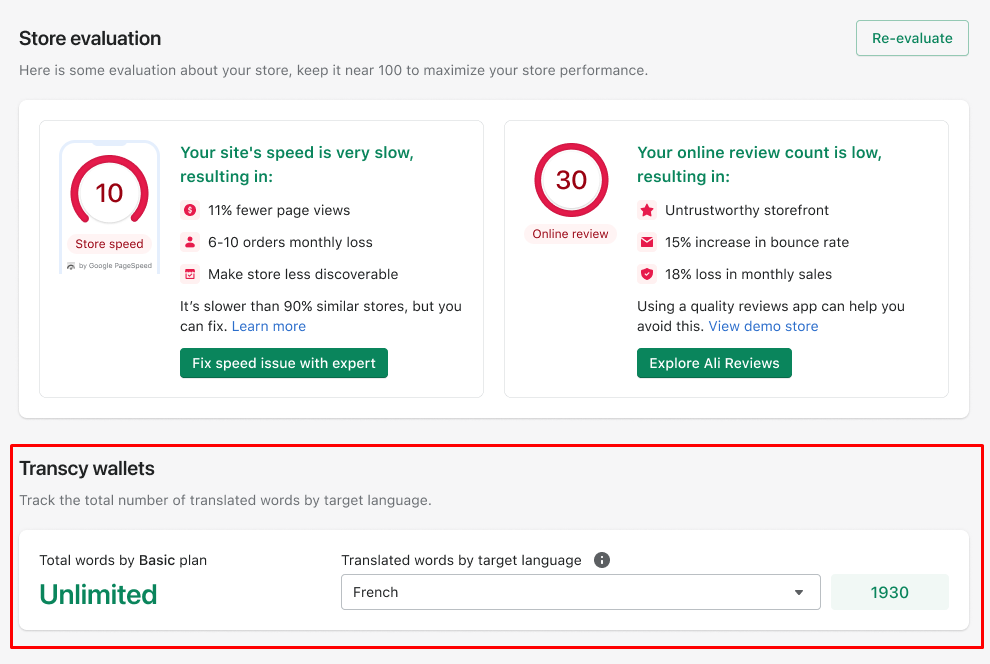Click calendar icon next to less discoverable
Screen dimensions: 990x664
(190, 275)
